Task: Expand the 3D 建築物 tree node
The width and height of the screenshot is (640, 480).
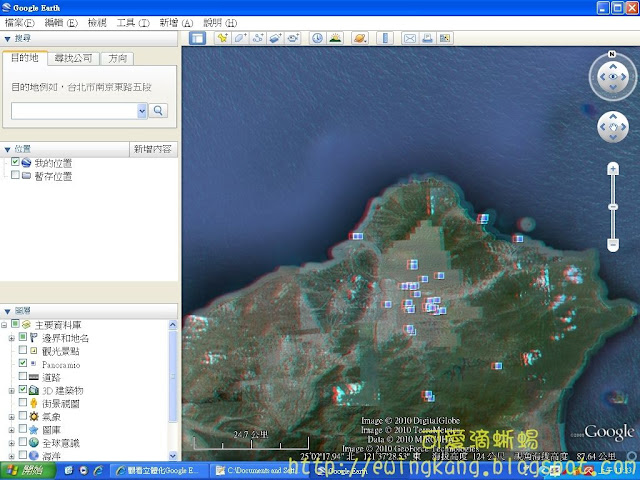Action: tap(11, 391)
